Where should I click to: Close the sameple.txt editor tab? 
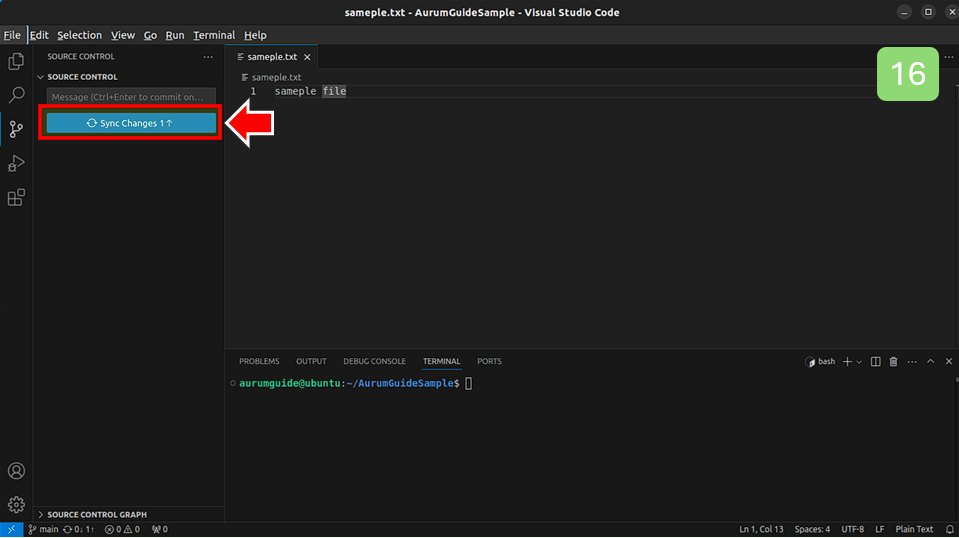pos(307,57)
